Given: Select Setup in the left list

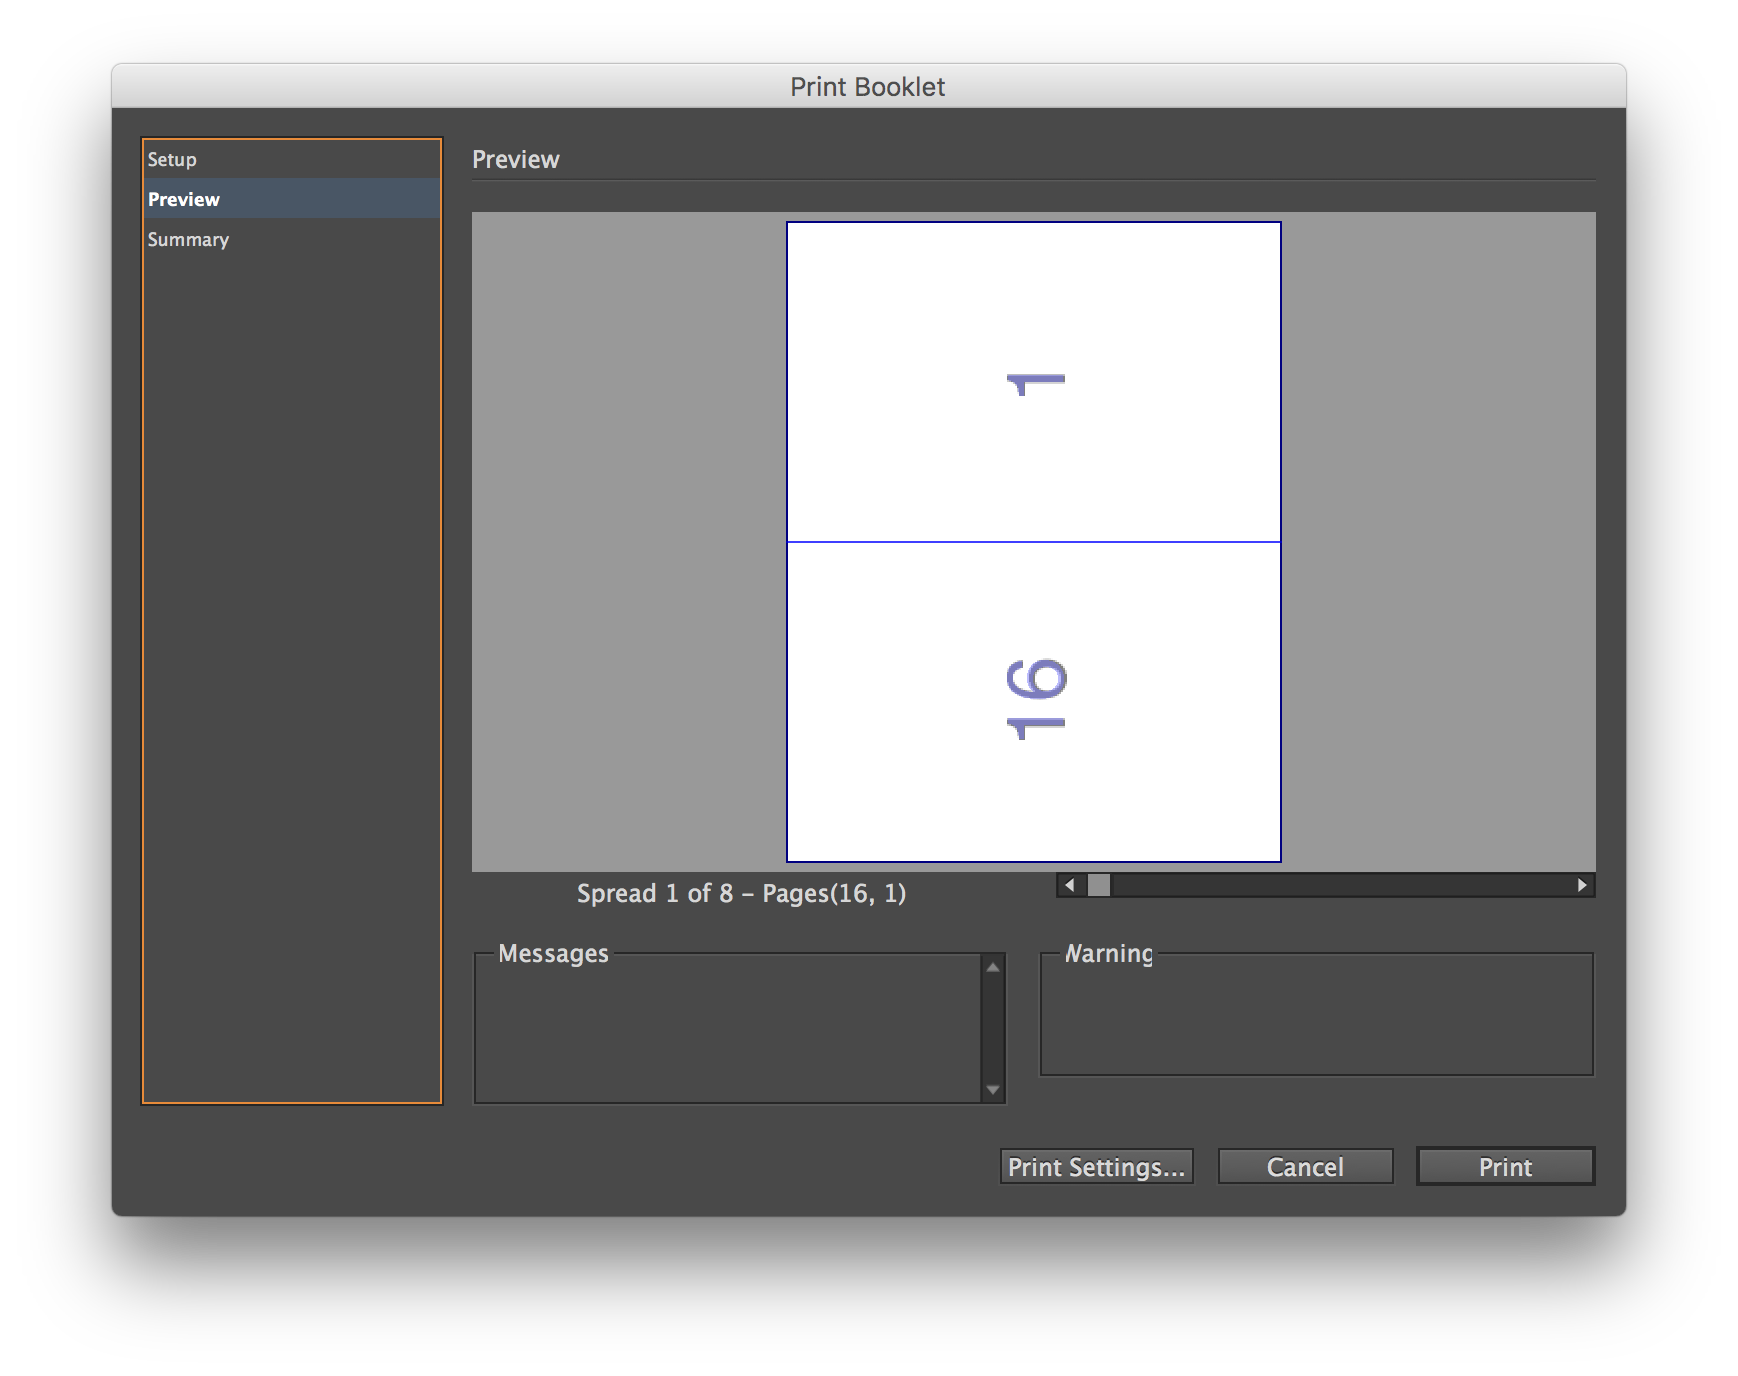Looking at the screenshot, I should [x=172, y=160].
